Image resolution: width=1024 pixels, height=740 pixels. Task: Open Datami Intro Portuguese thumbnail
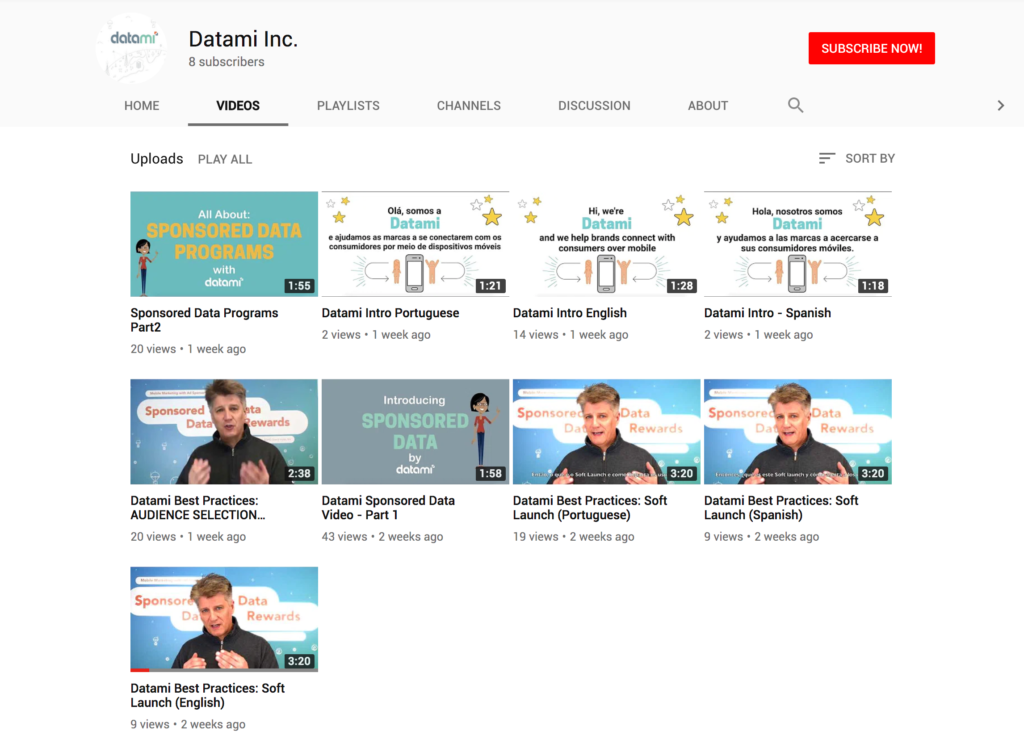pos(415,244)
